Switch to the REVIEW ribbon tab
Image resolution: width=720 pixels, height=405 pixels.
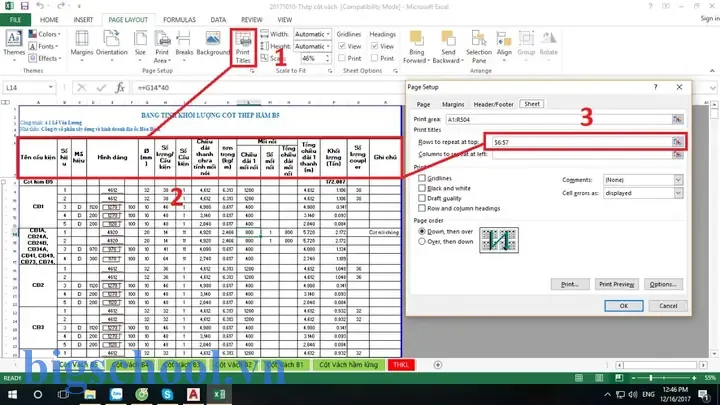click(x=252, y=20)
